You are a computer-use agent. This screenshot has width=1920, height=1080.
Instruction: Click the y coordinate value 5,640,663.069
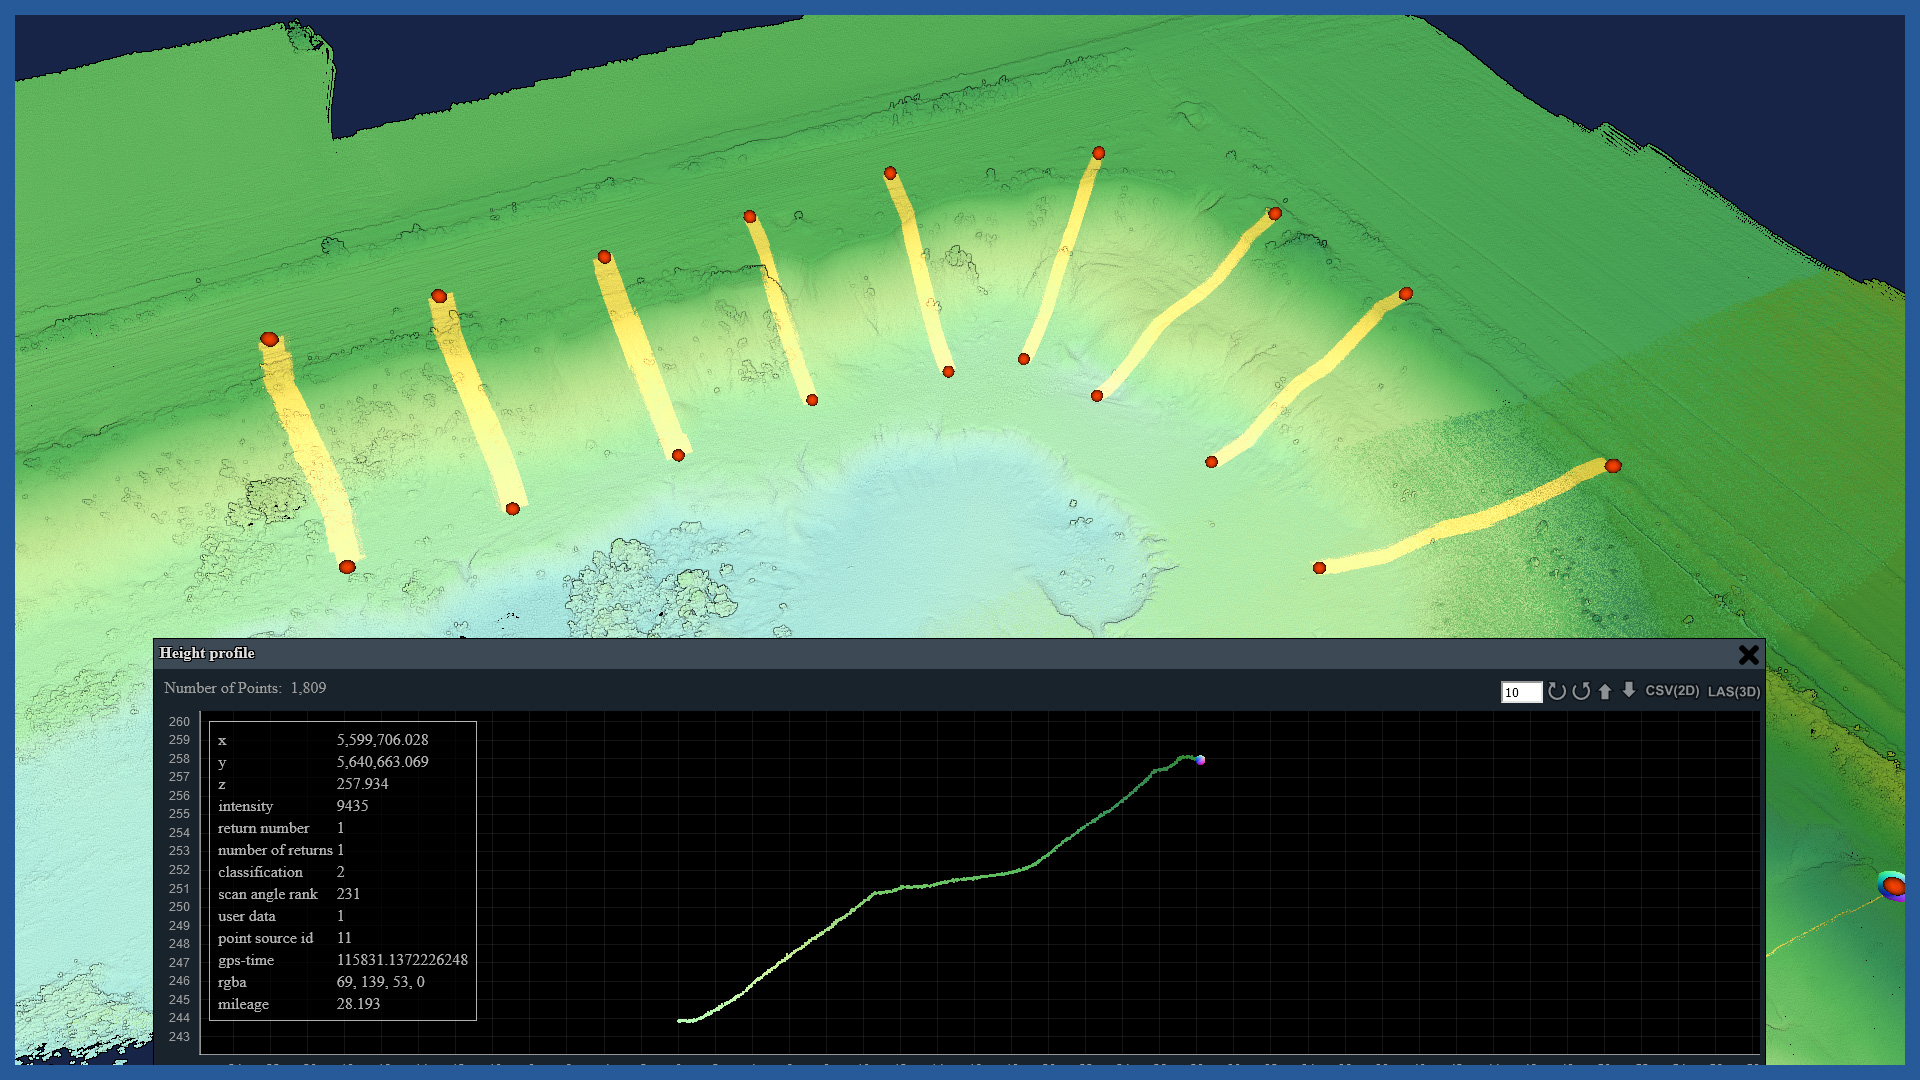click(x=382, y=762)
